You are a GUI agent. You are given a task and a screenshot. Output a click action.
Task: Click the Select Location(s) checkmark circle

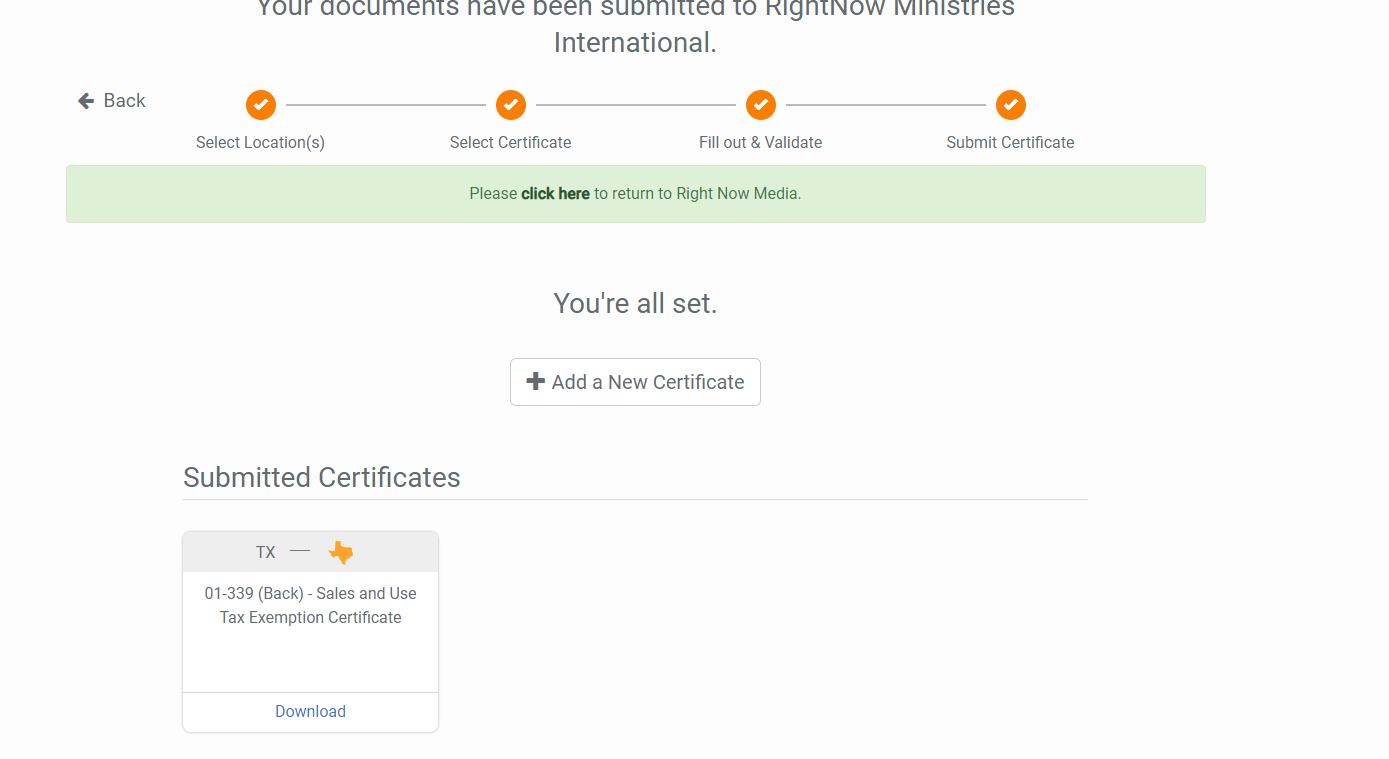tap(261, 104)
